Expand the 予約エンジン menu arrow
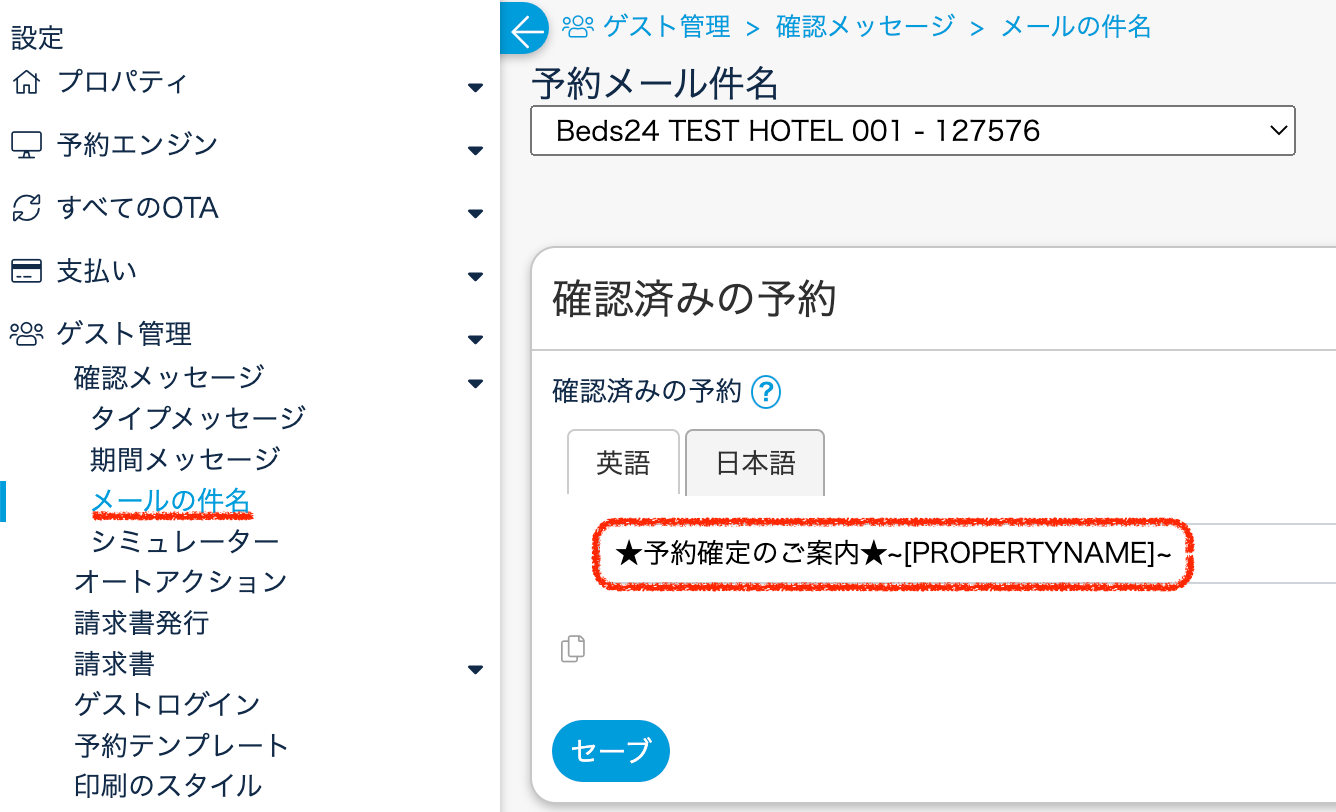The height and width of the screenshot is (812, 1336). coord(475,151)
